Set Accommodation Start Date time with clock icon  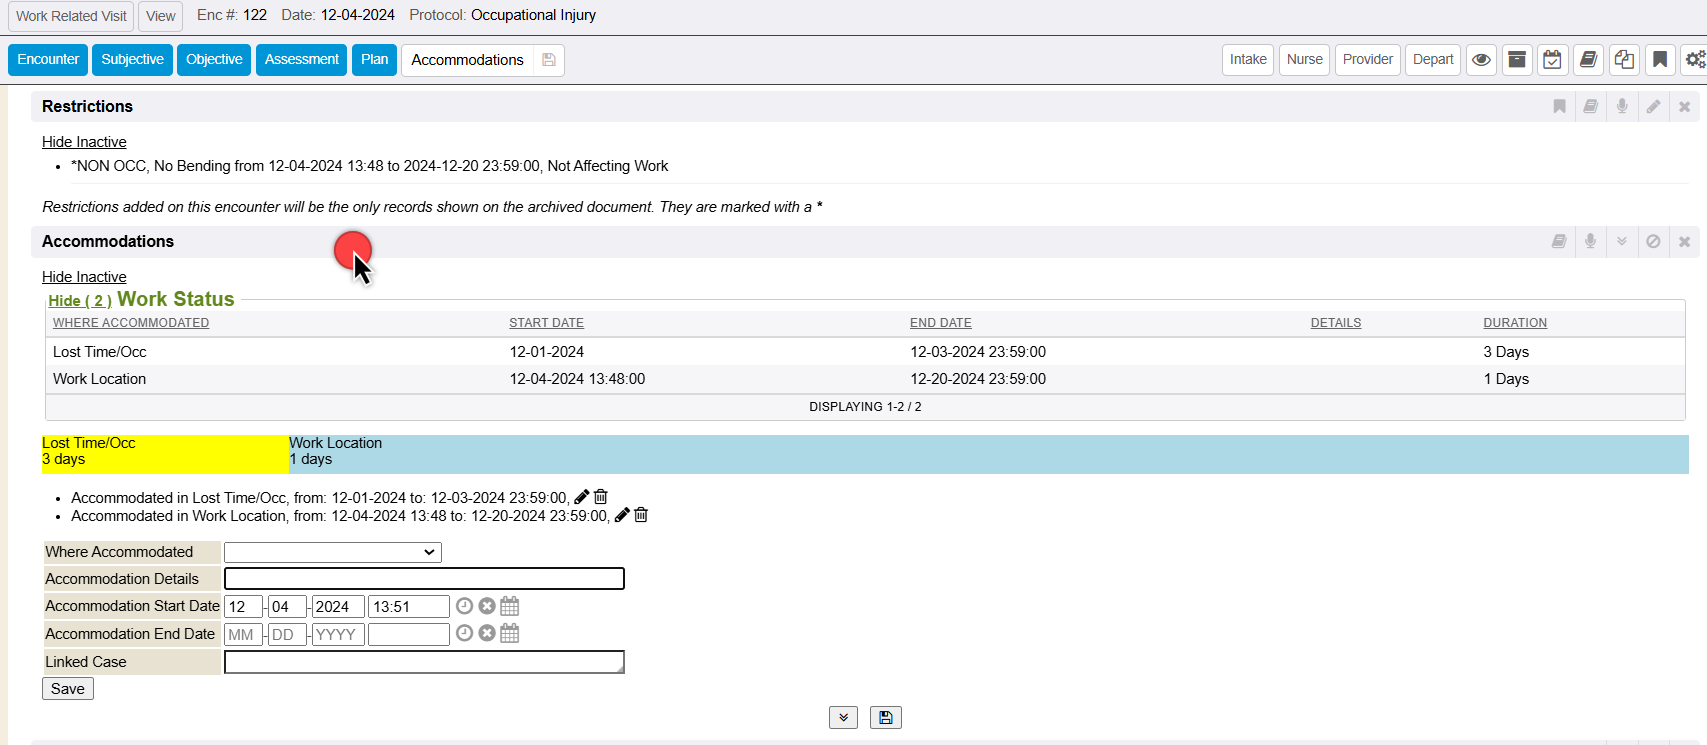[x=464, y=606]
